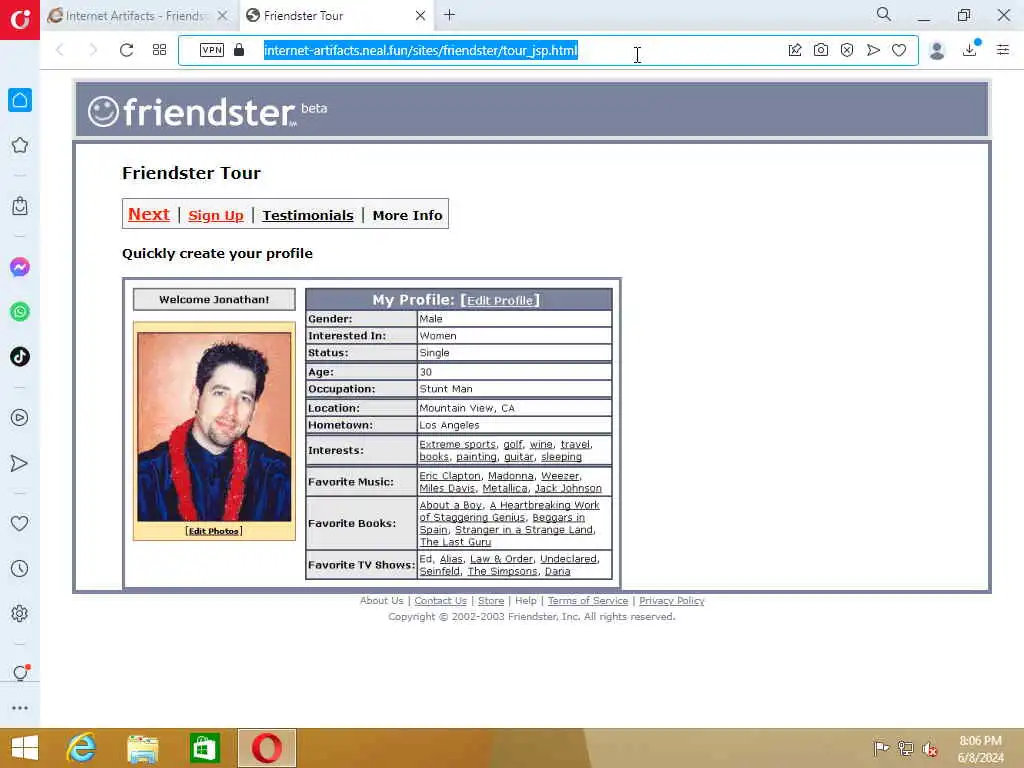Open the Testimonials link
The height and width of the screenshot is (768, 1024).
(x=308, y=216)
